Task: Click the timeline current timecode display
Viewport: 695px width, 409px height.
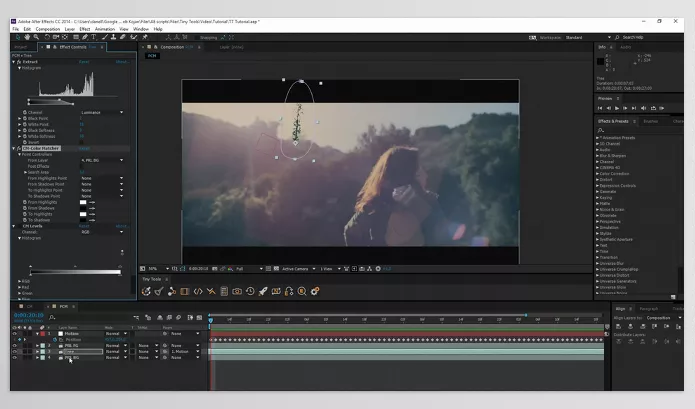Action: pyautogui.click(x=28, y=315)
